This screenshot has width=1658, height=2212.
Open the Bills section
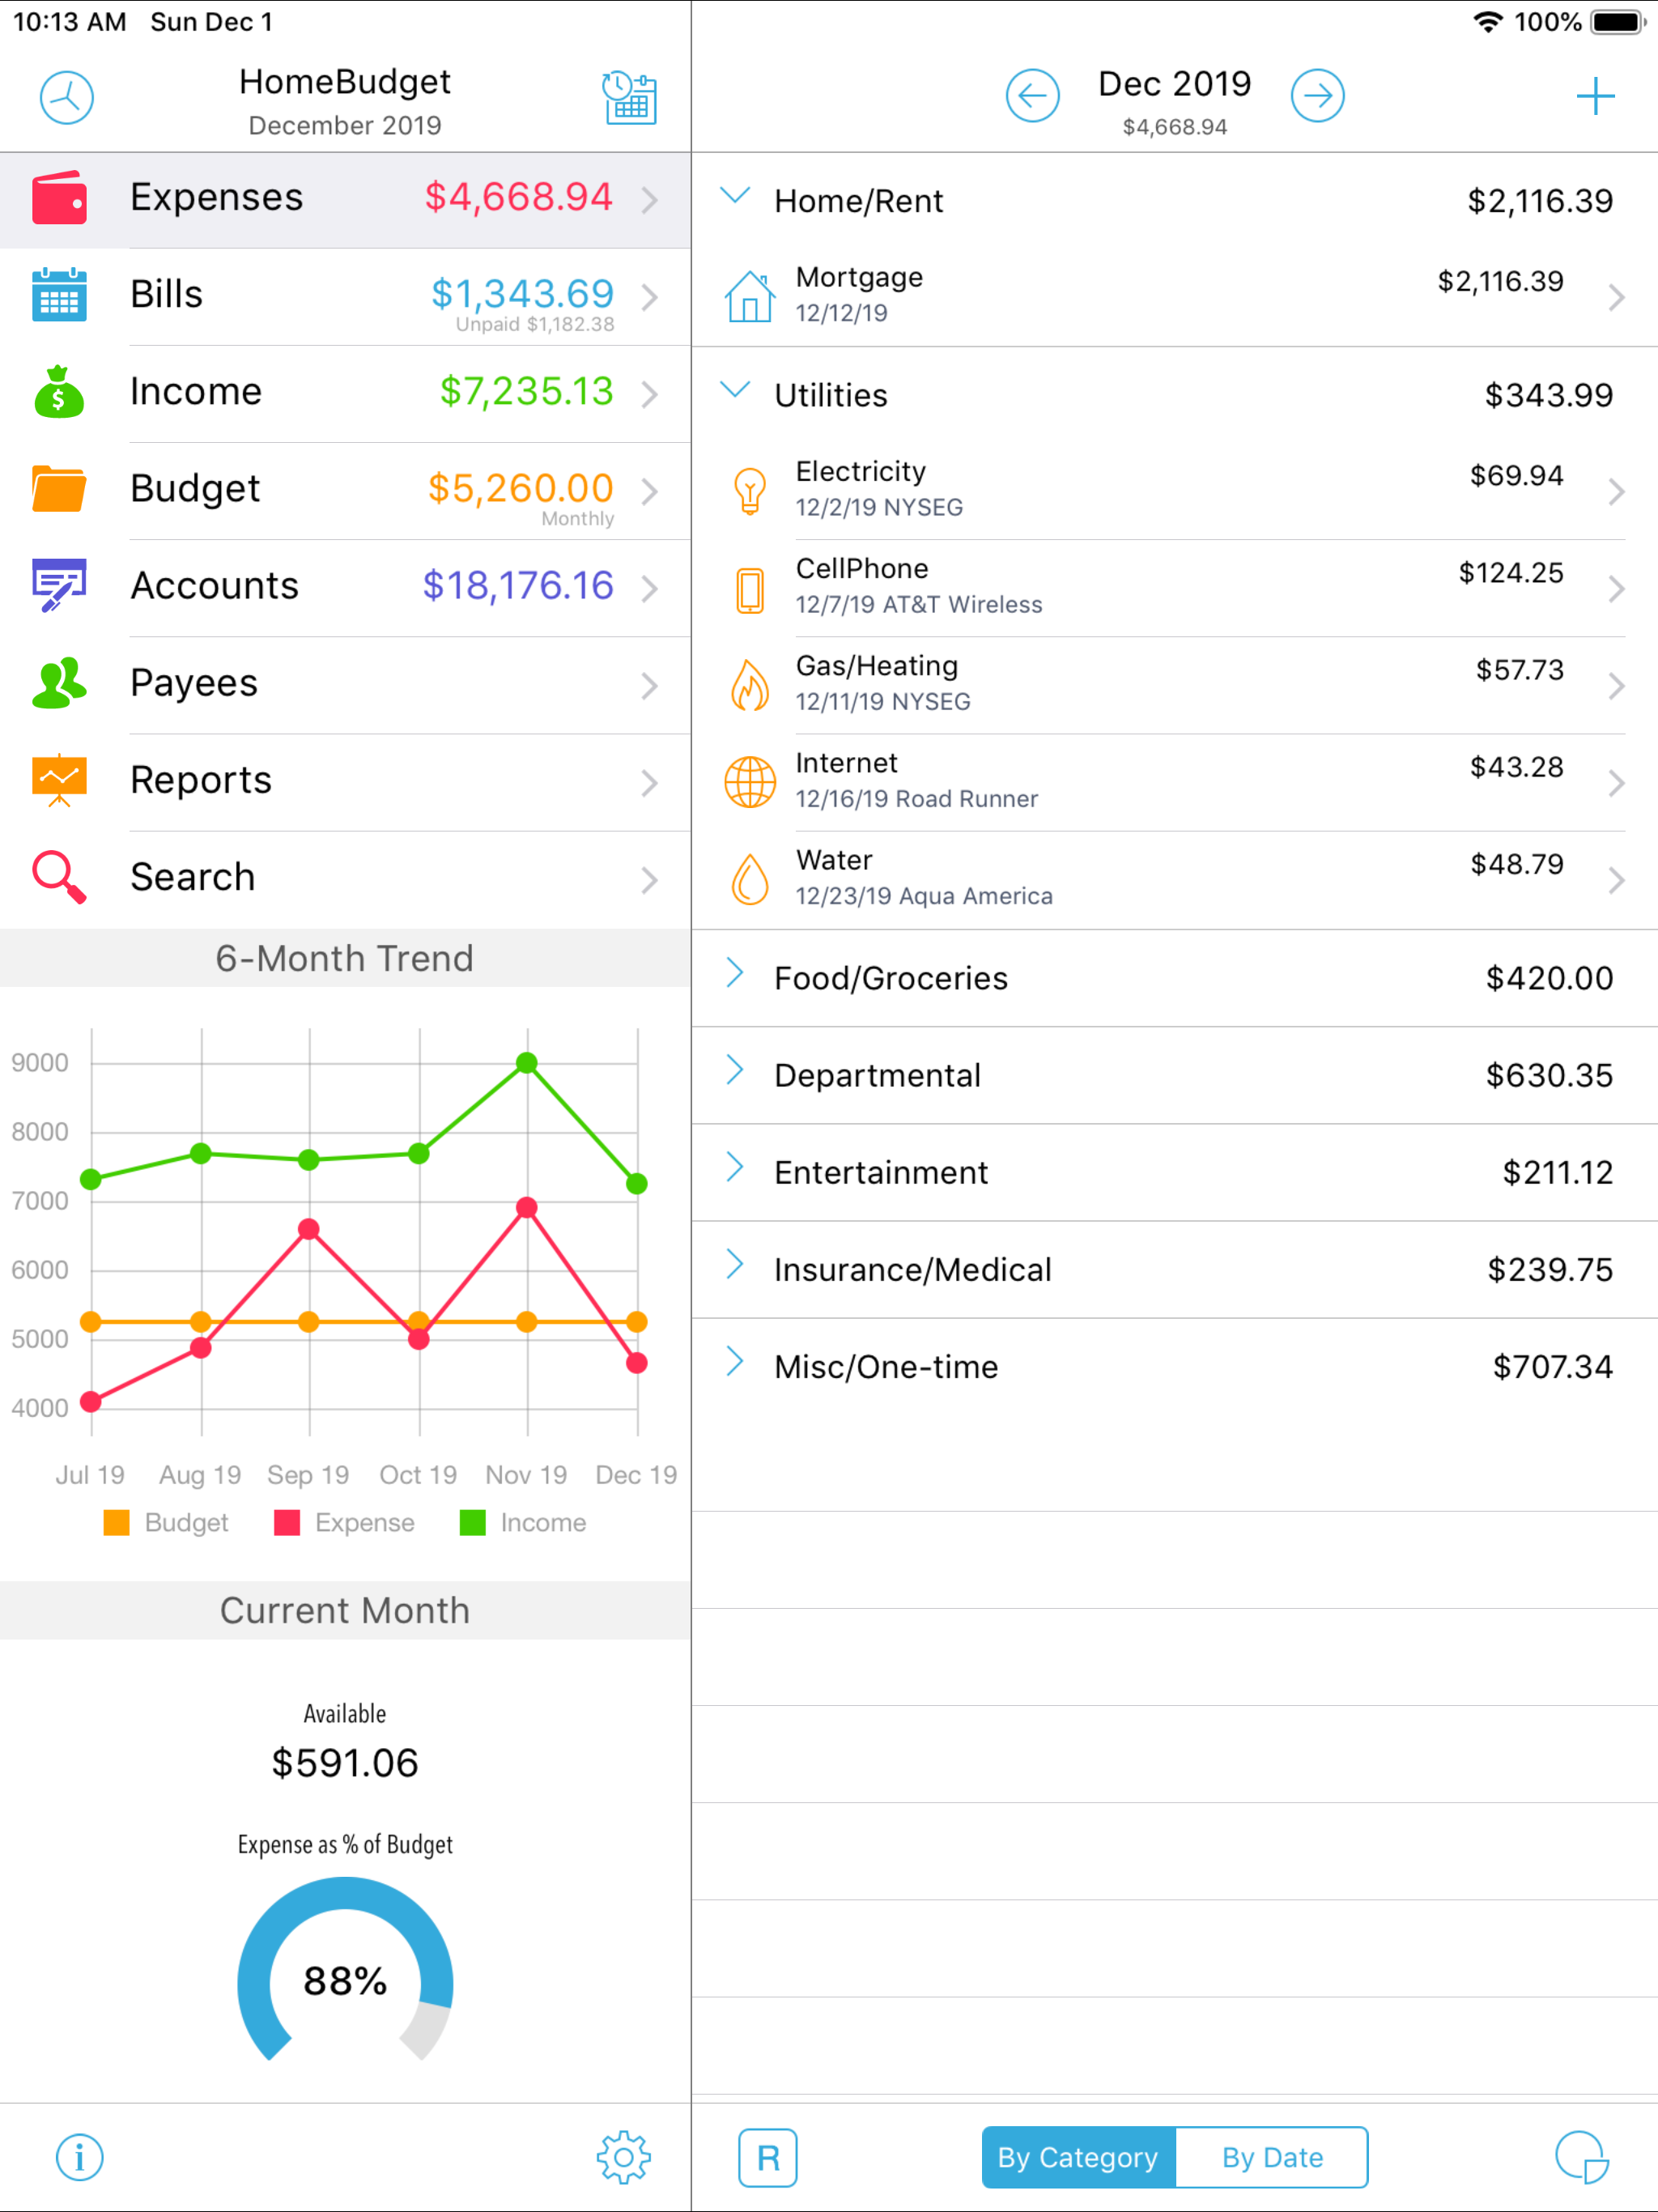[345, 296]
